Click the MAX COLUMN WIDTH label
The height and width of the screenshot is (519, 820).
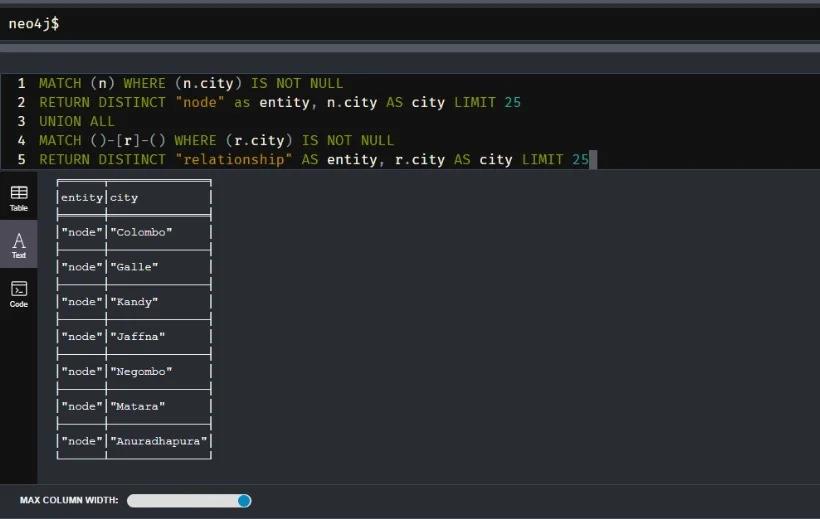pyautogui.click(x=69, y=500)
